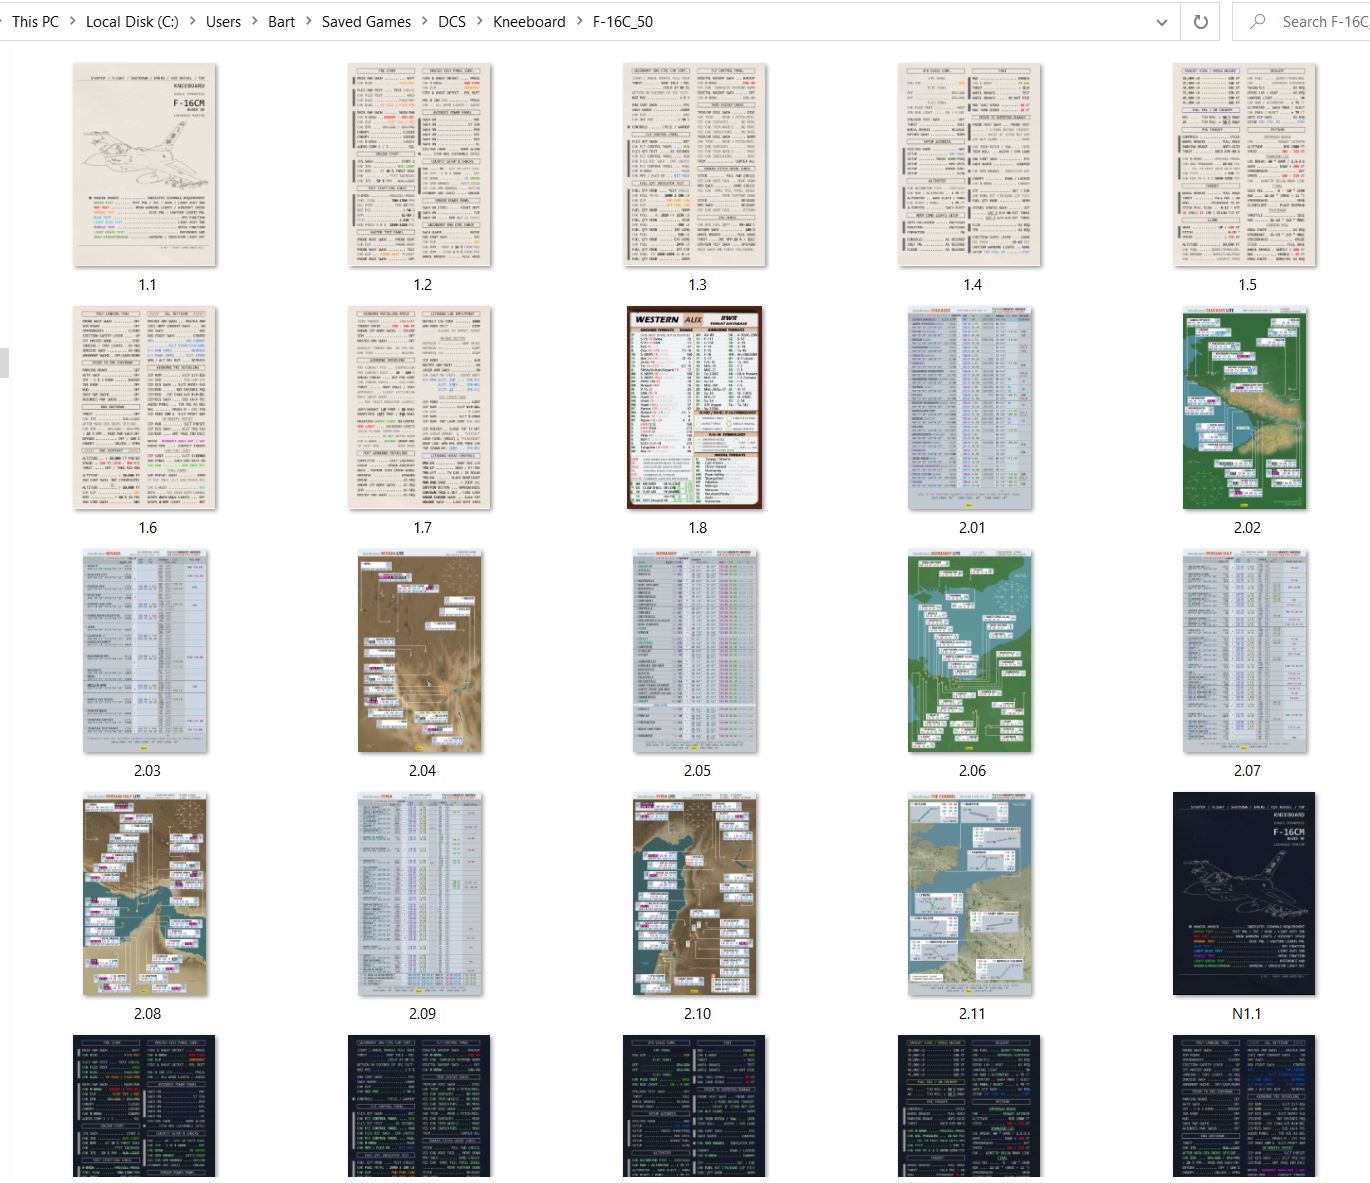Select thumbnail of file 2.03

[145, 651]
